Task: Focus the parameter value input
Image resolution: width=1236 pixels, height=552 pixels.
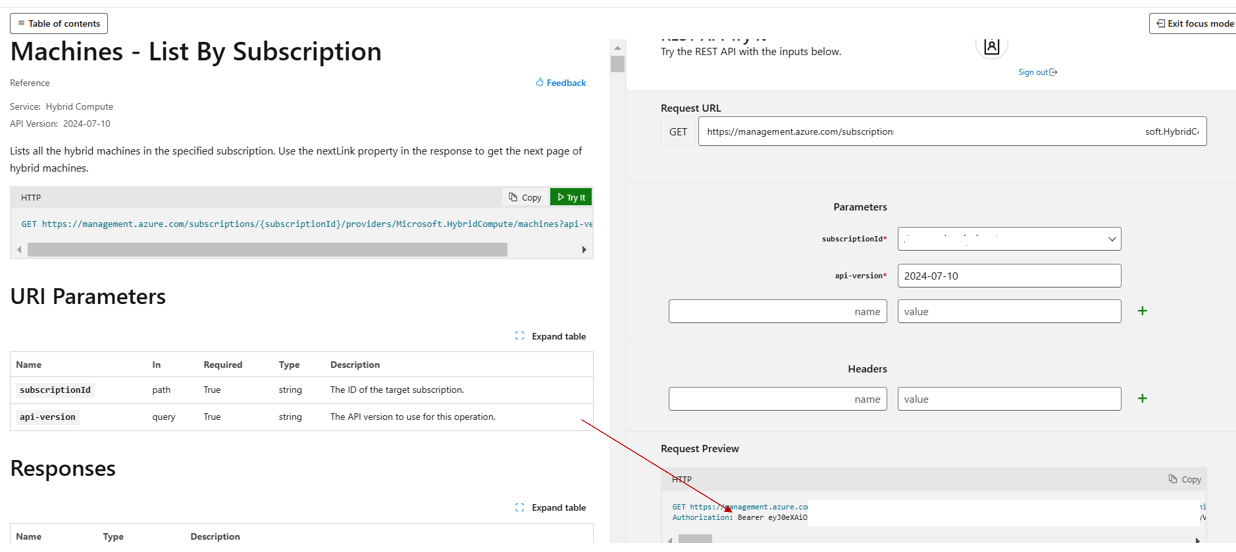Action: pyautogui.click(x=1009, y=311)
